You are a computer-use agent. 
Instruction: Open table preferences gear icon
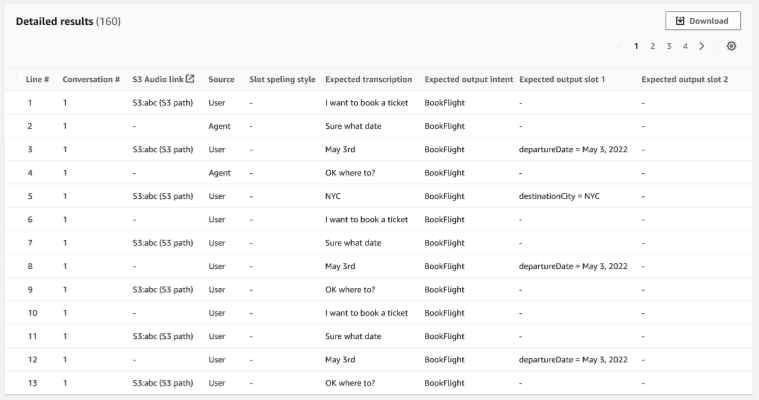click(732, 46)
